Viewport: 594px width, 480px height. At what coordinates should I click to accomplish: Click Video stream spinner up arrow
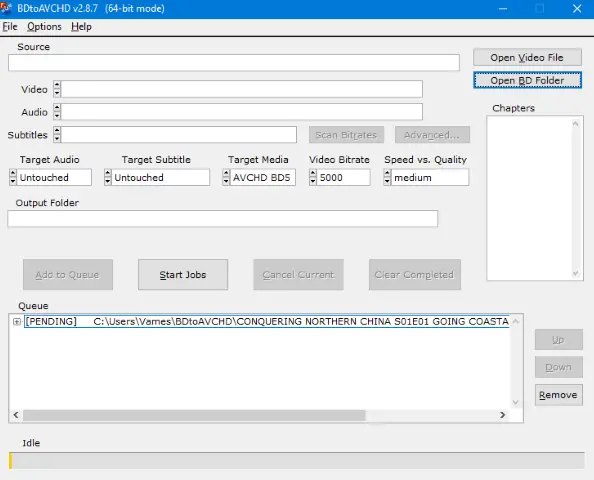(57, 85)
